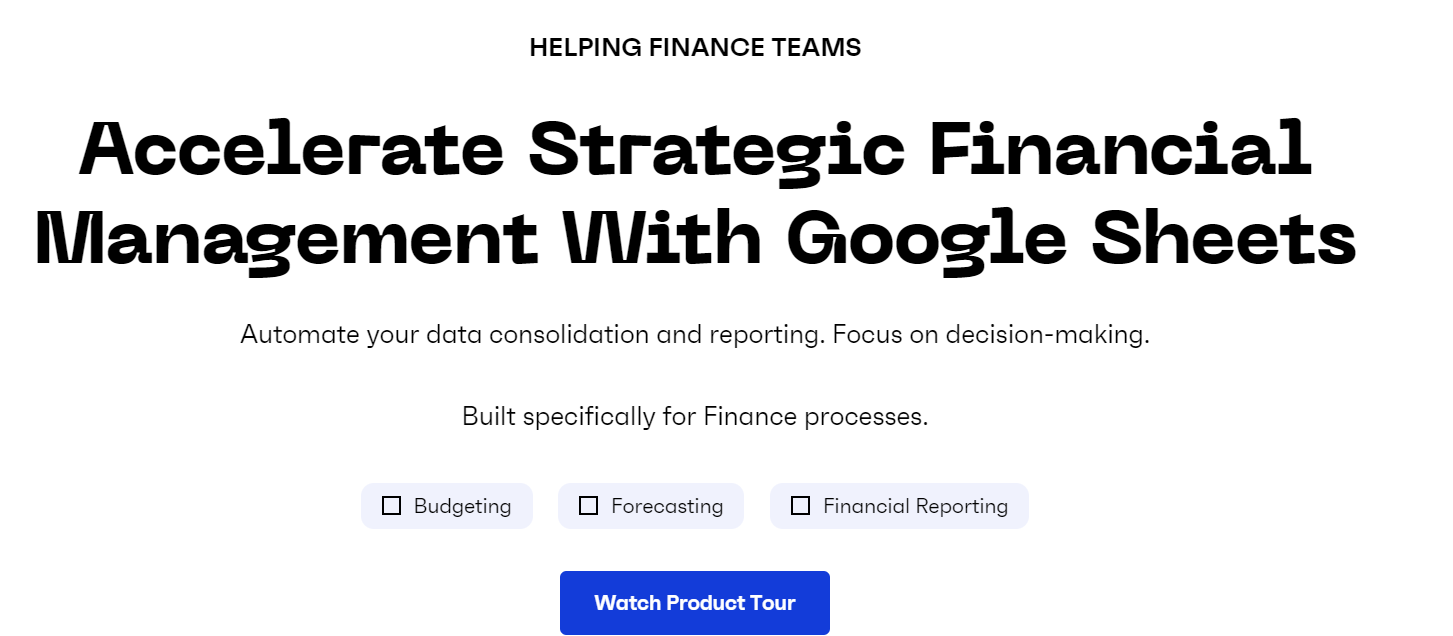Click the HELPING FINANCE TEAMS label
The width and height of the screenshot is (1453, 636).
point(696,46)
